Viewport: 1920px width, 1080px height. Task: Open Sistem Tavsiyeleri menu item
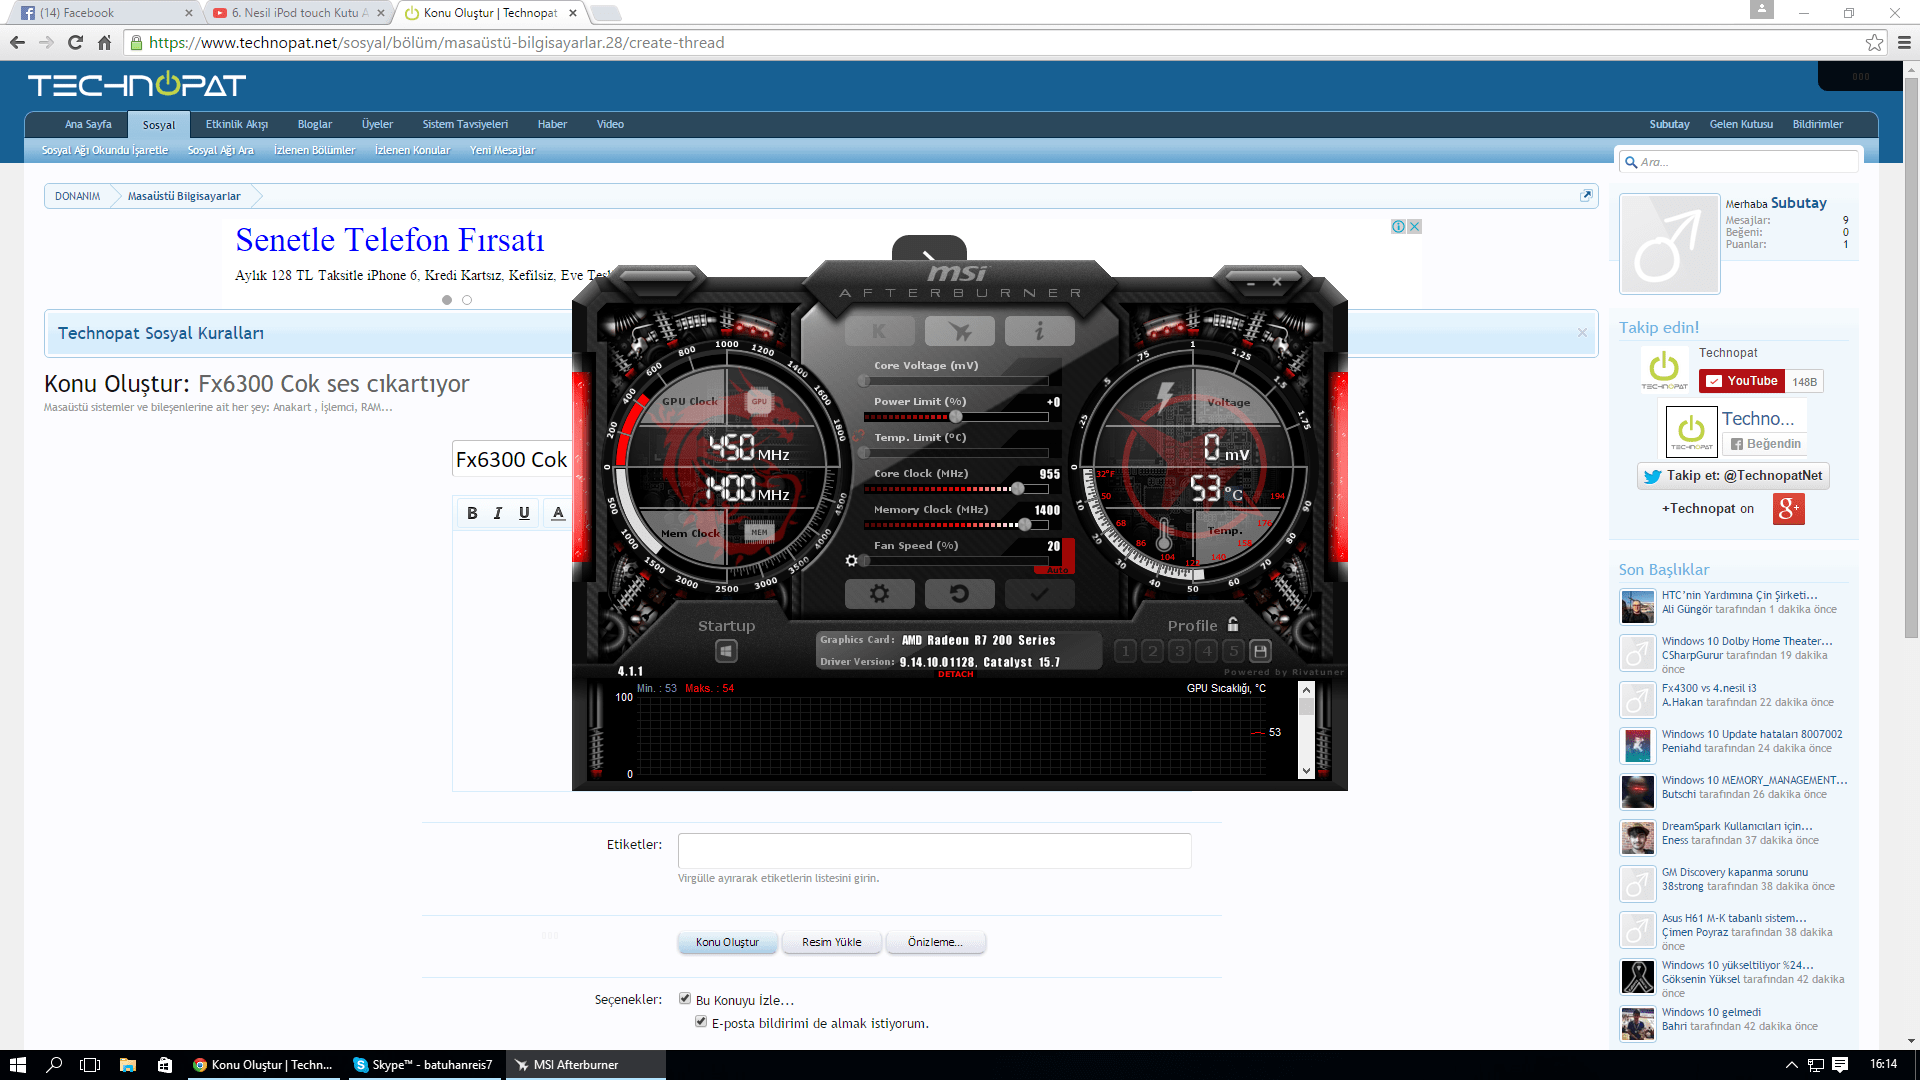pos(465,124)
